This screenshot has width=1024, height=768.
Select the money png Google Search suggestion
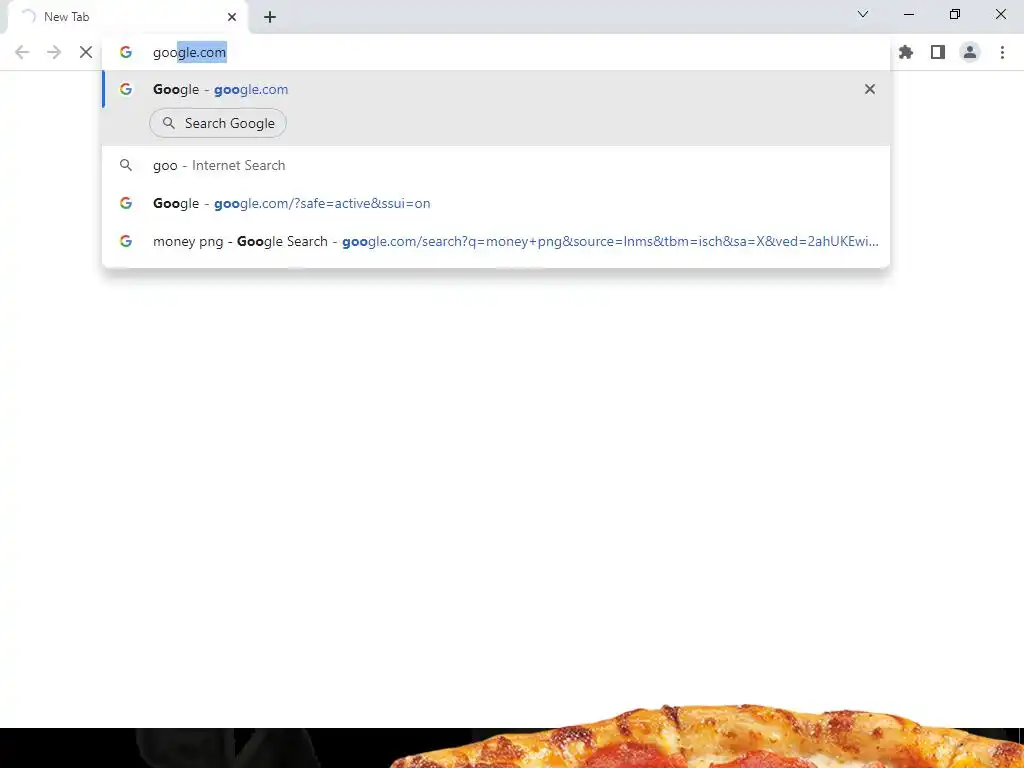pyautogui.click(x=496, y=241)
